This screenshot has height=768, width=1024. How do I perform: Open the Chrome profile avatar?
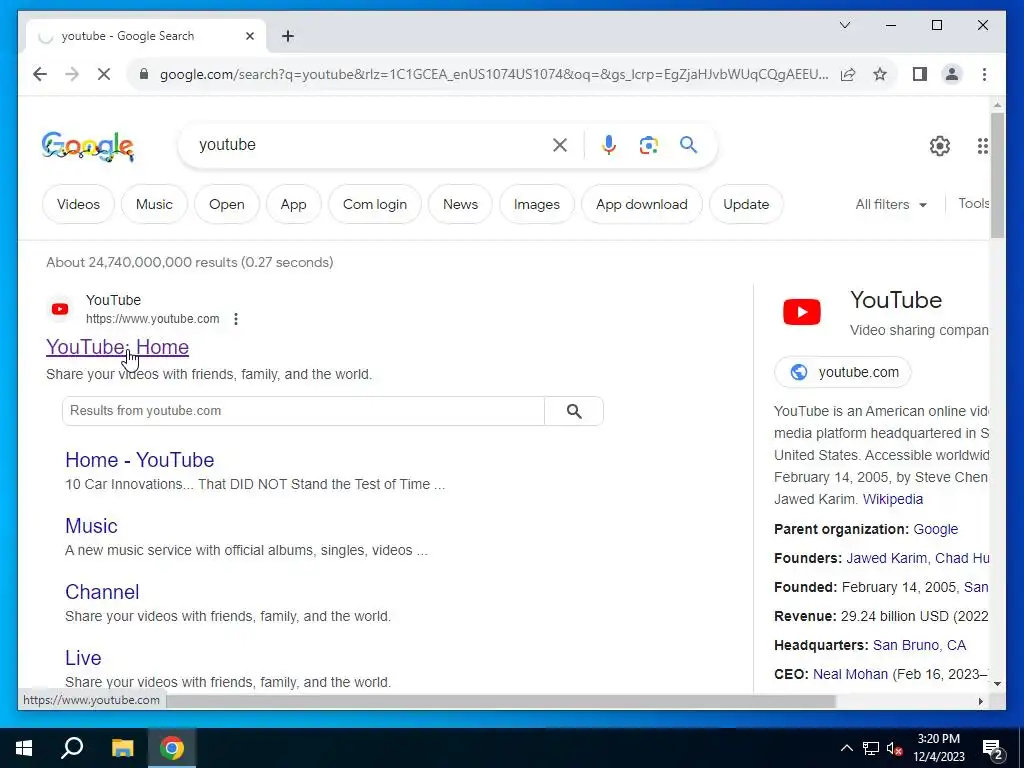pos(952,74)
